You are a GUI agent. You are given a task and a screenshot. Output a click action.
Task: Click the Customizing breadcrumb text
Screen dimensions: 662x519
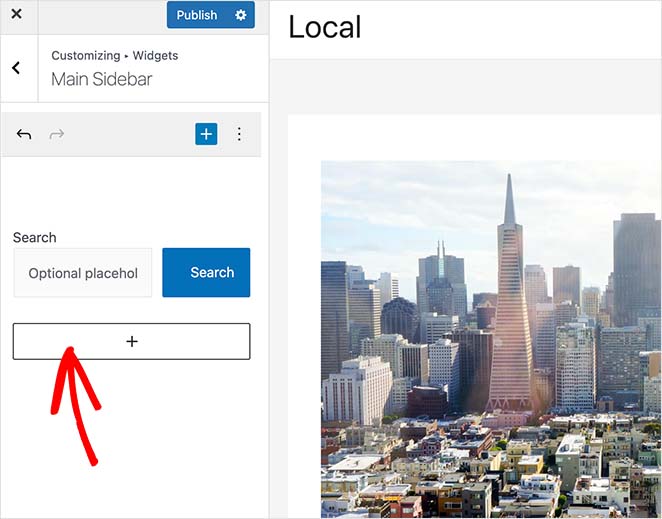pos(85,56)
